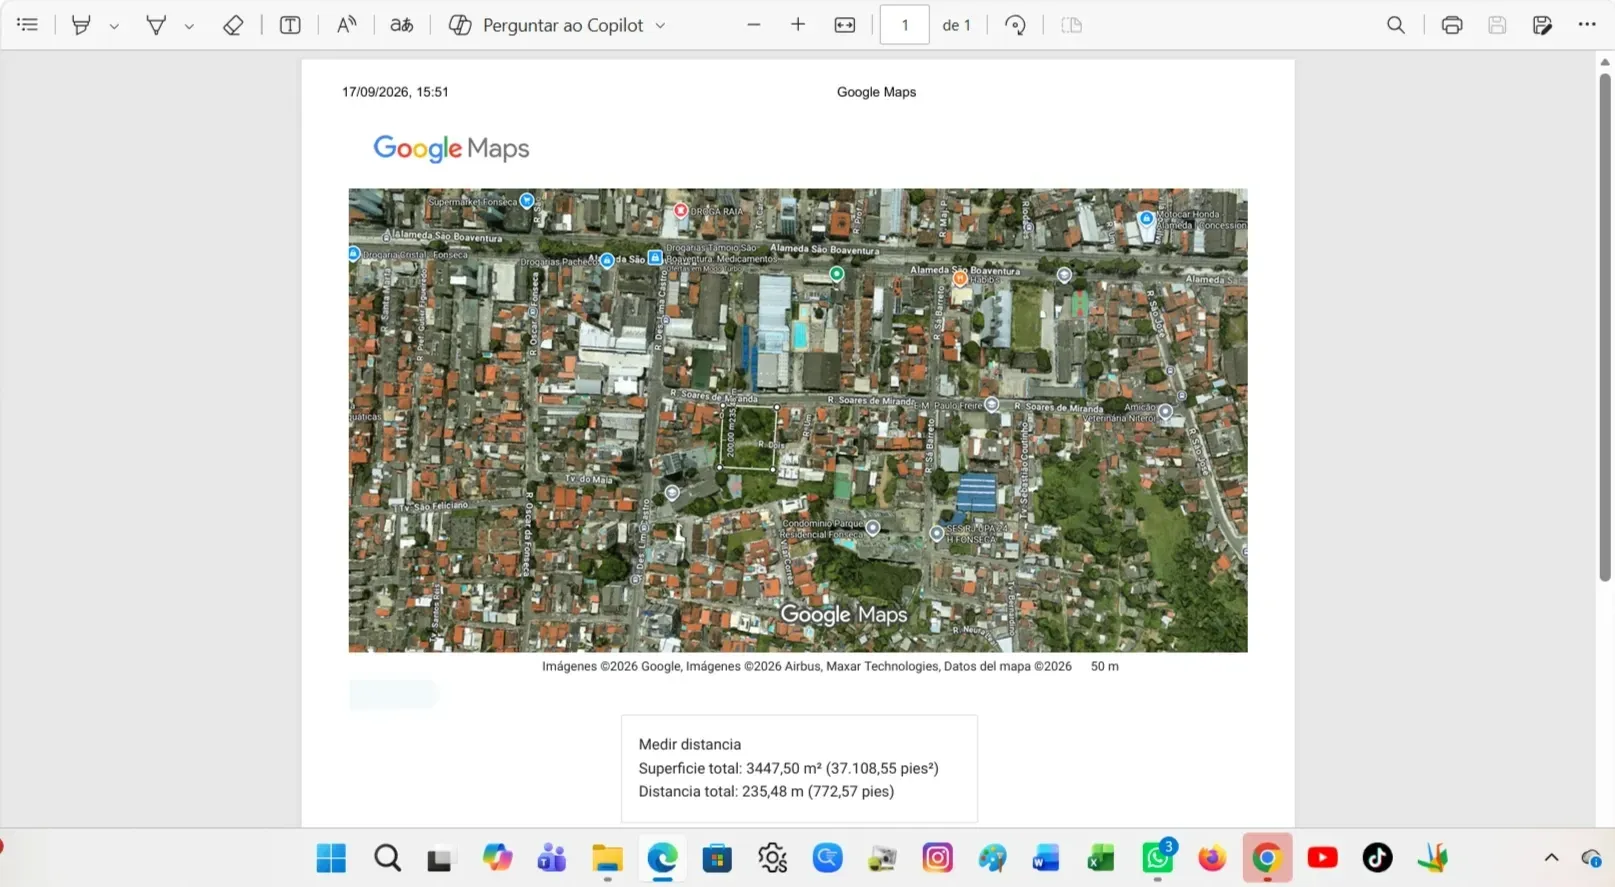1615x887 pixels.
Task: Toggle fit to width view
Action: [x=845, y=25]
